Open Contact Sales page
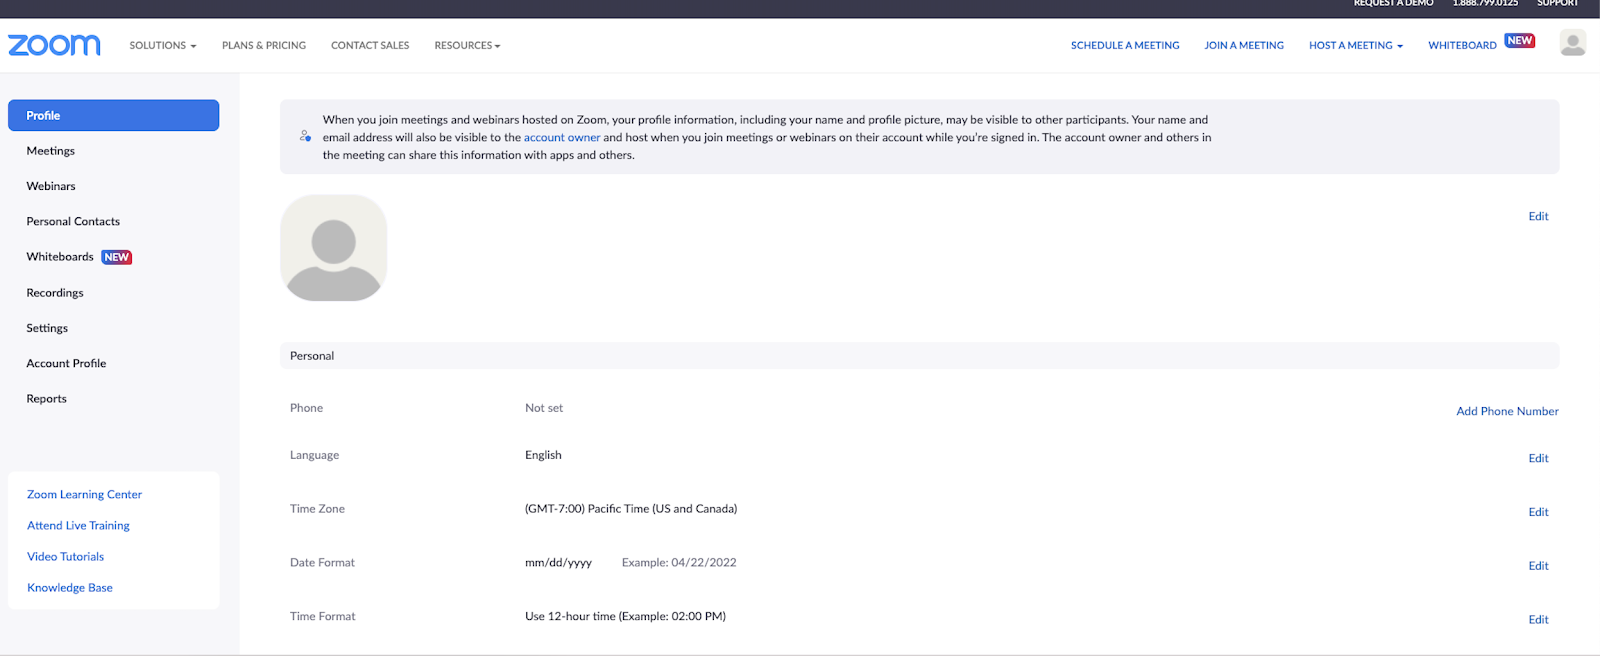The height and width of the screenshot is (656, 1600). [x=370, y=45]
